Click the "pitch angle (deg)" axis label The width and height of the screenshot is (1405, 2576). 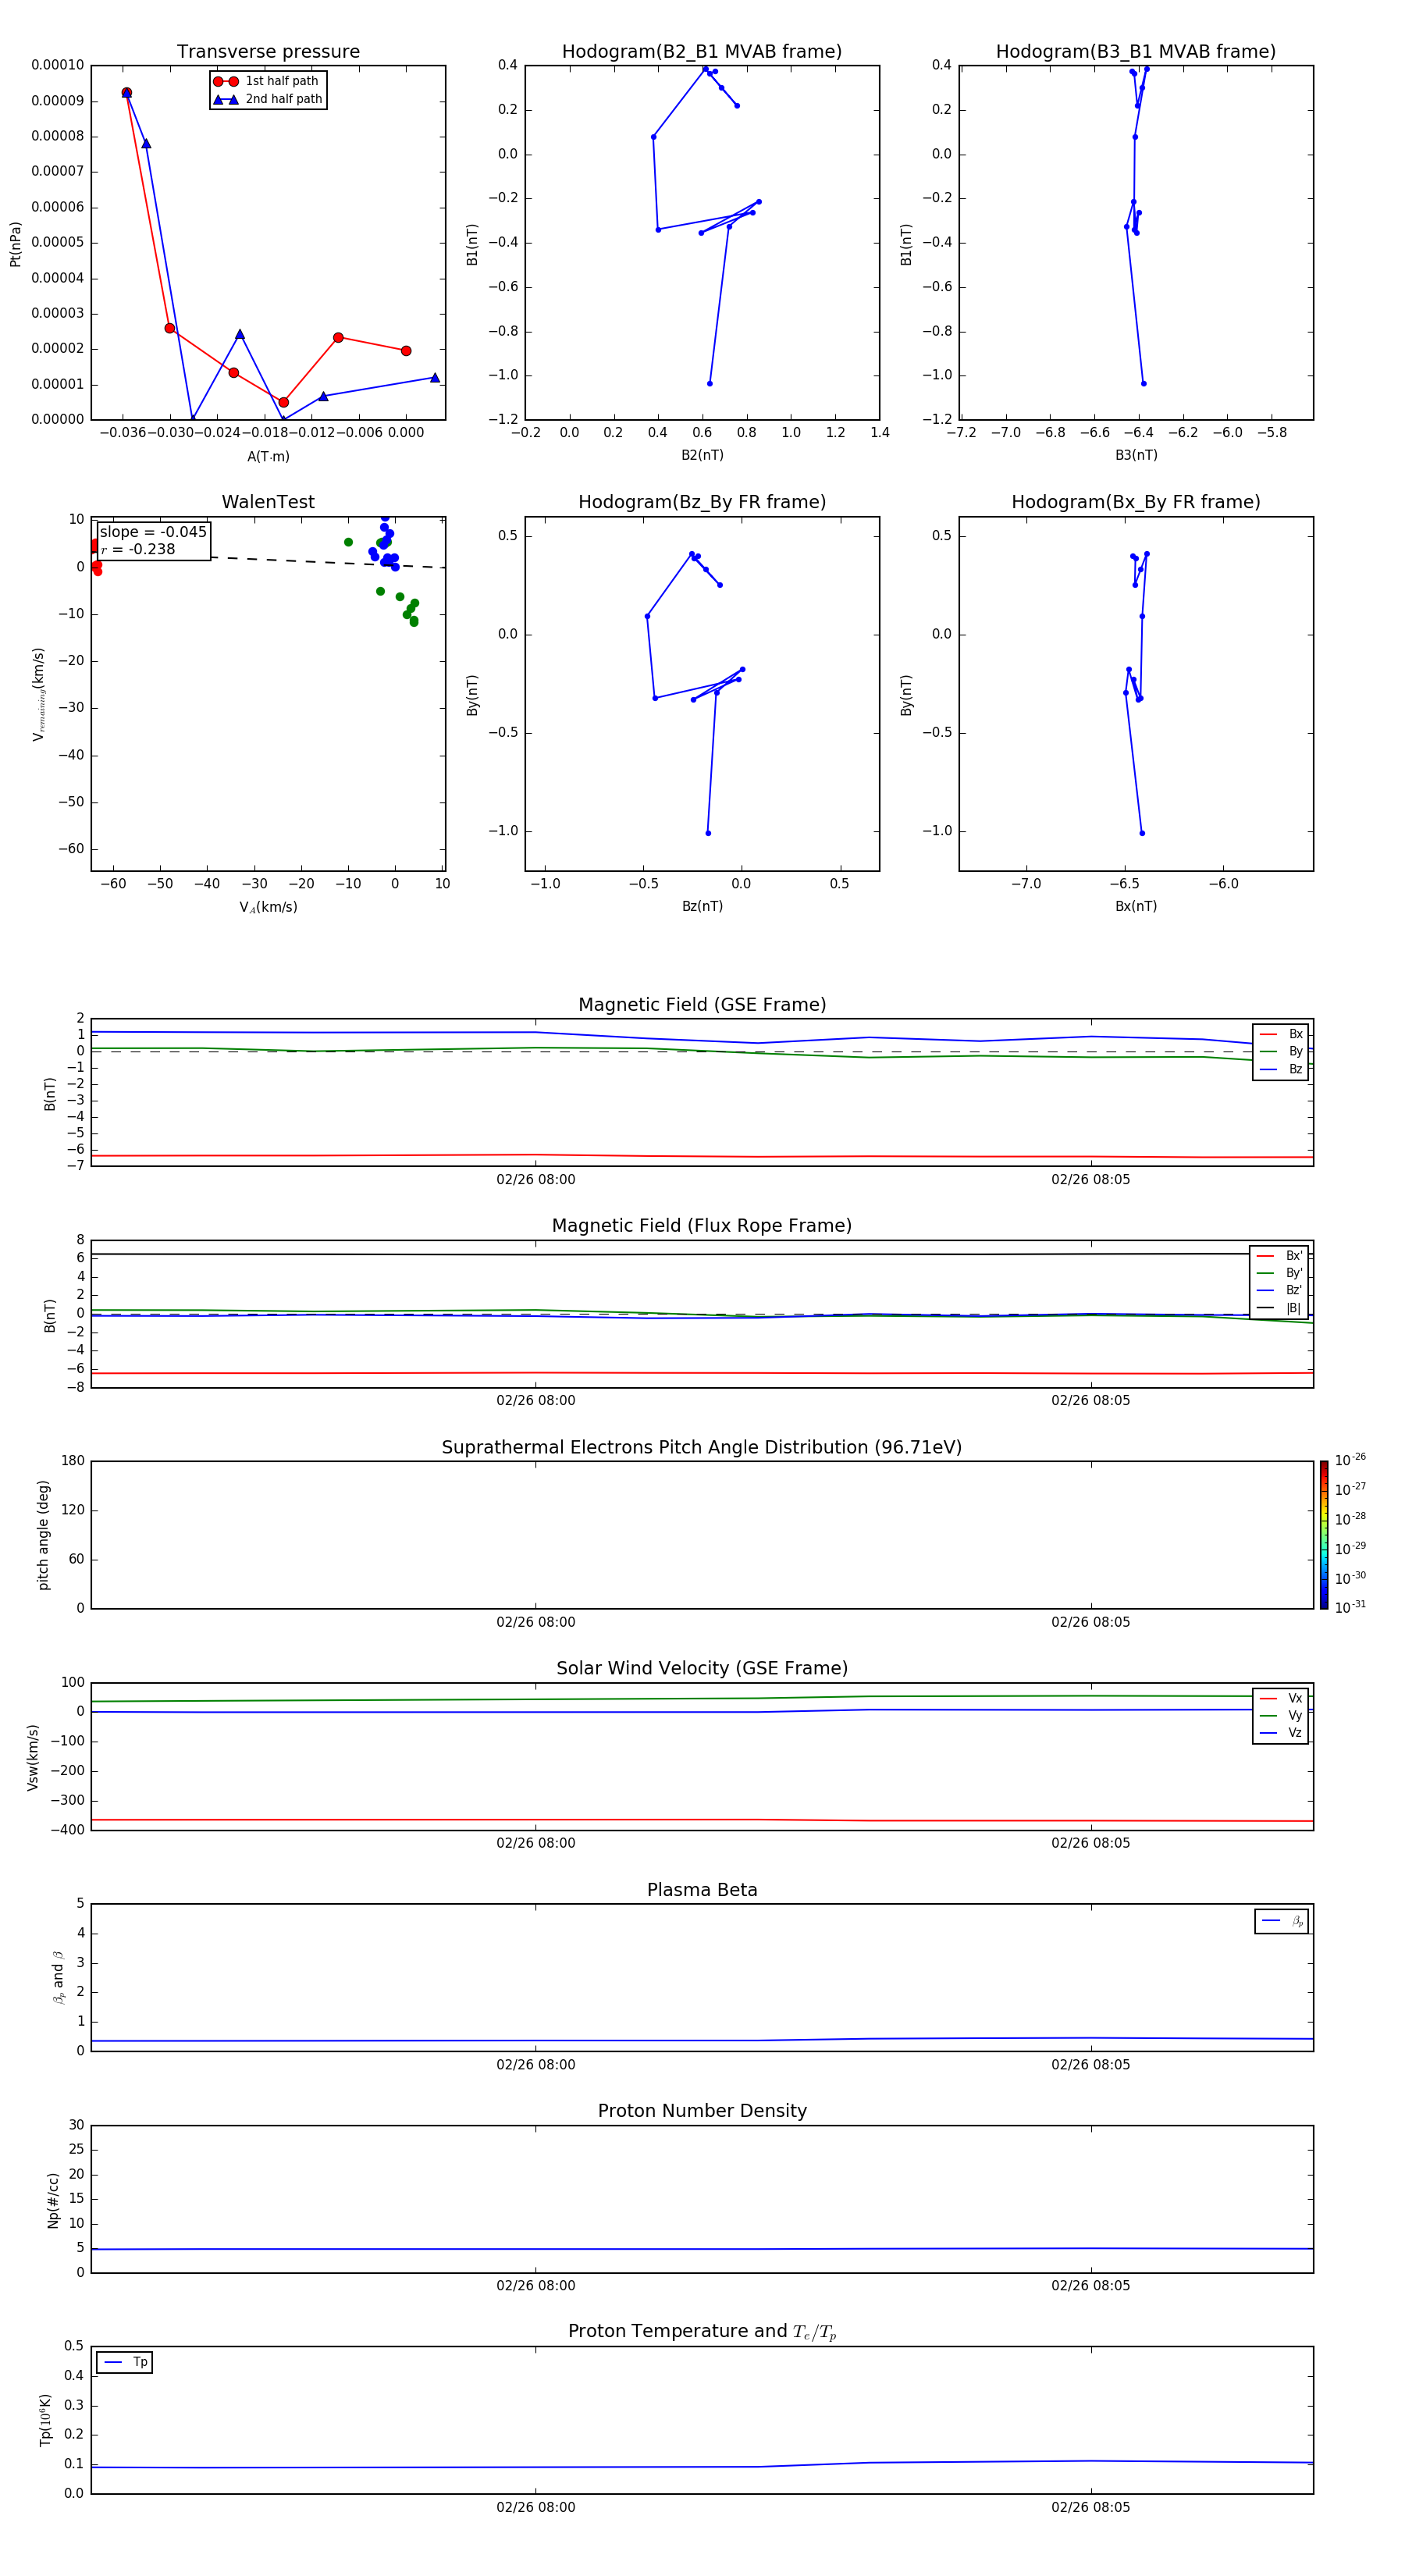click(43, 1535)
